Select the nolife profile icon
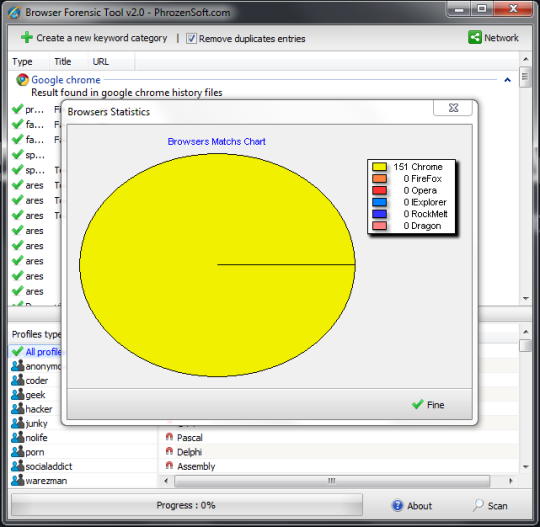This screenshot has width=540, height=527. pyautogui.click(x=18, y=437)
